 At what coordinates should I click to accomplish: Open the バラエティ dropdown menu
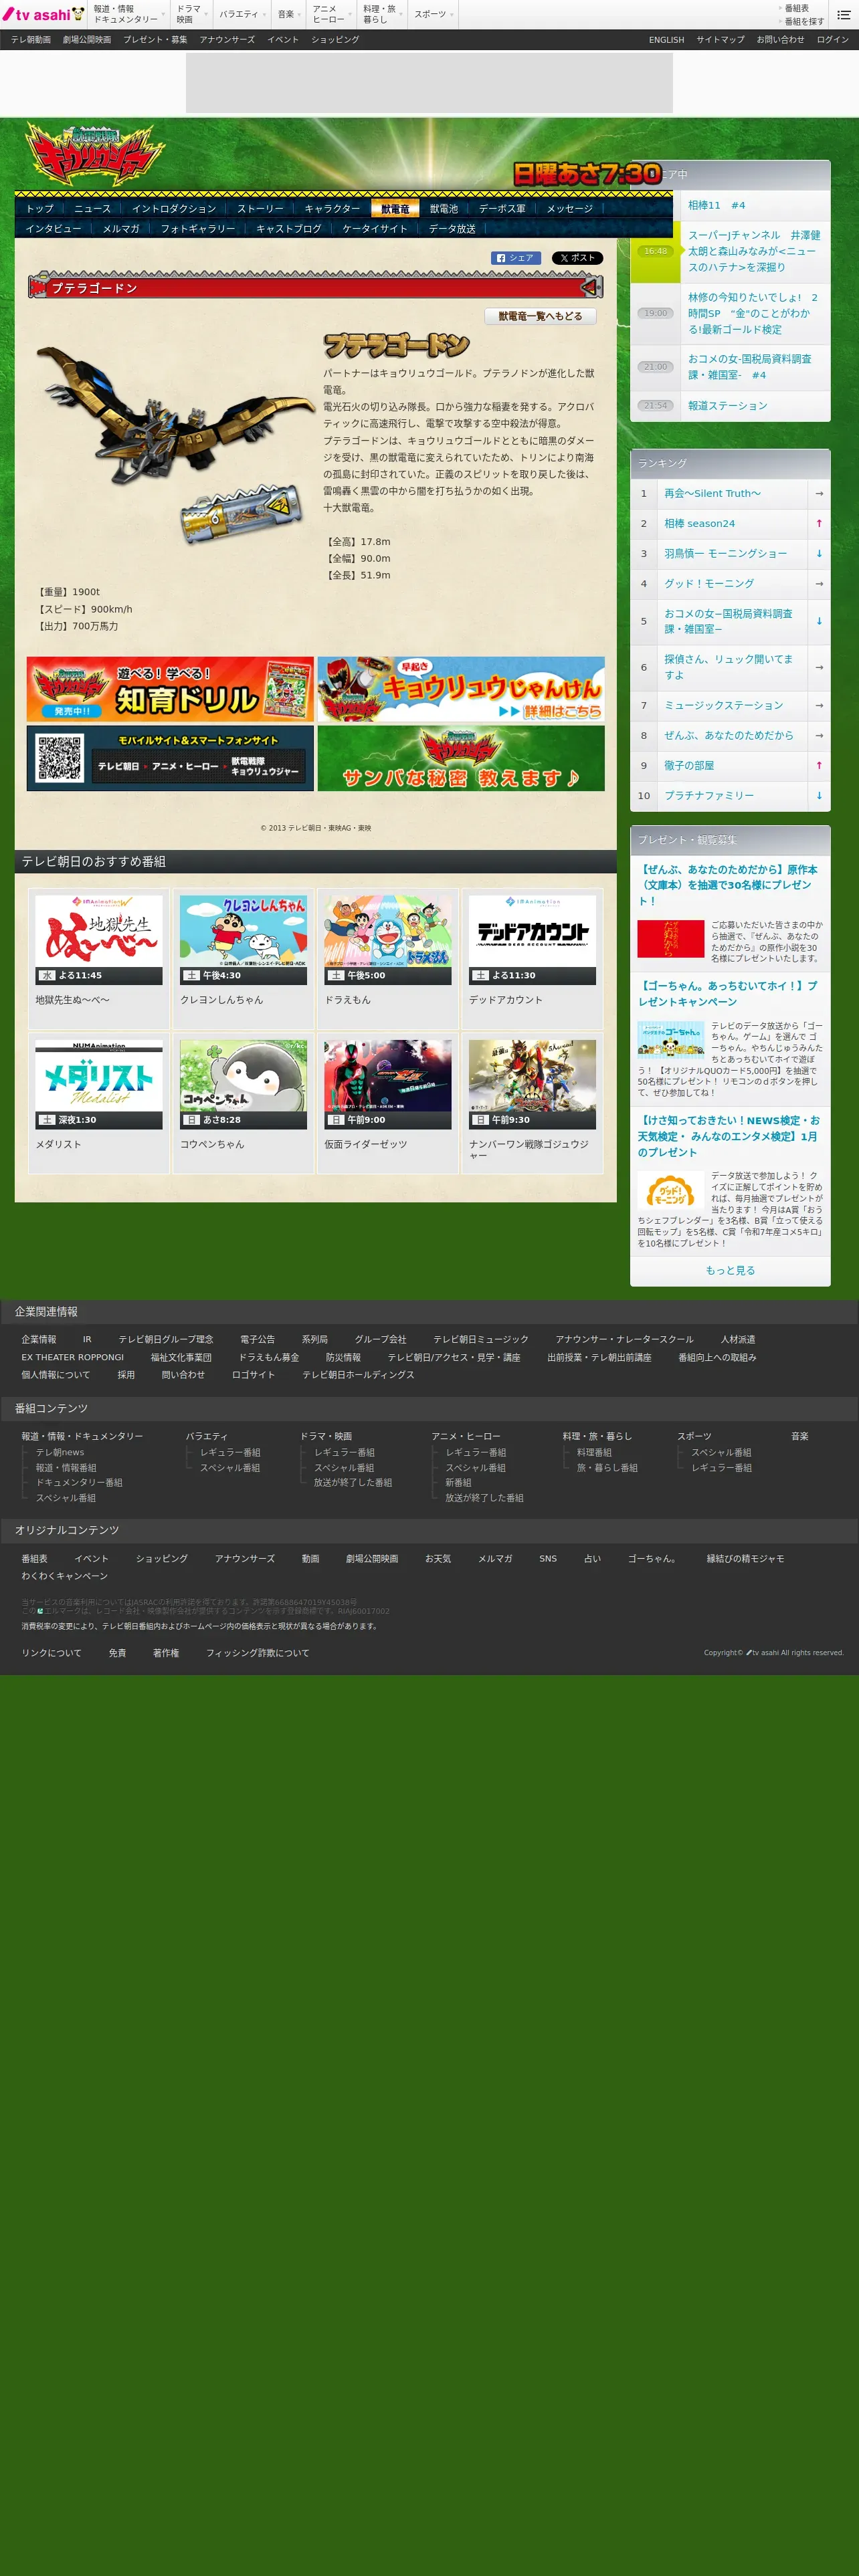[x=243, y=14]
